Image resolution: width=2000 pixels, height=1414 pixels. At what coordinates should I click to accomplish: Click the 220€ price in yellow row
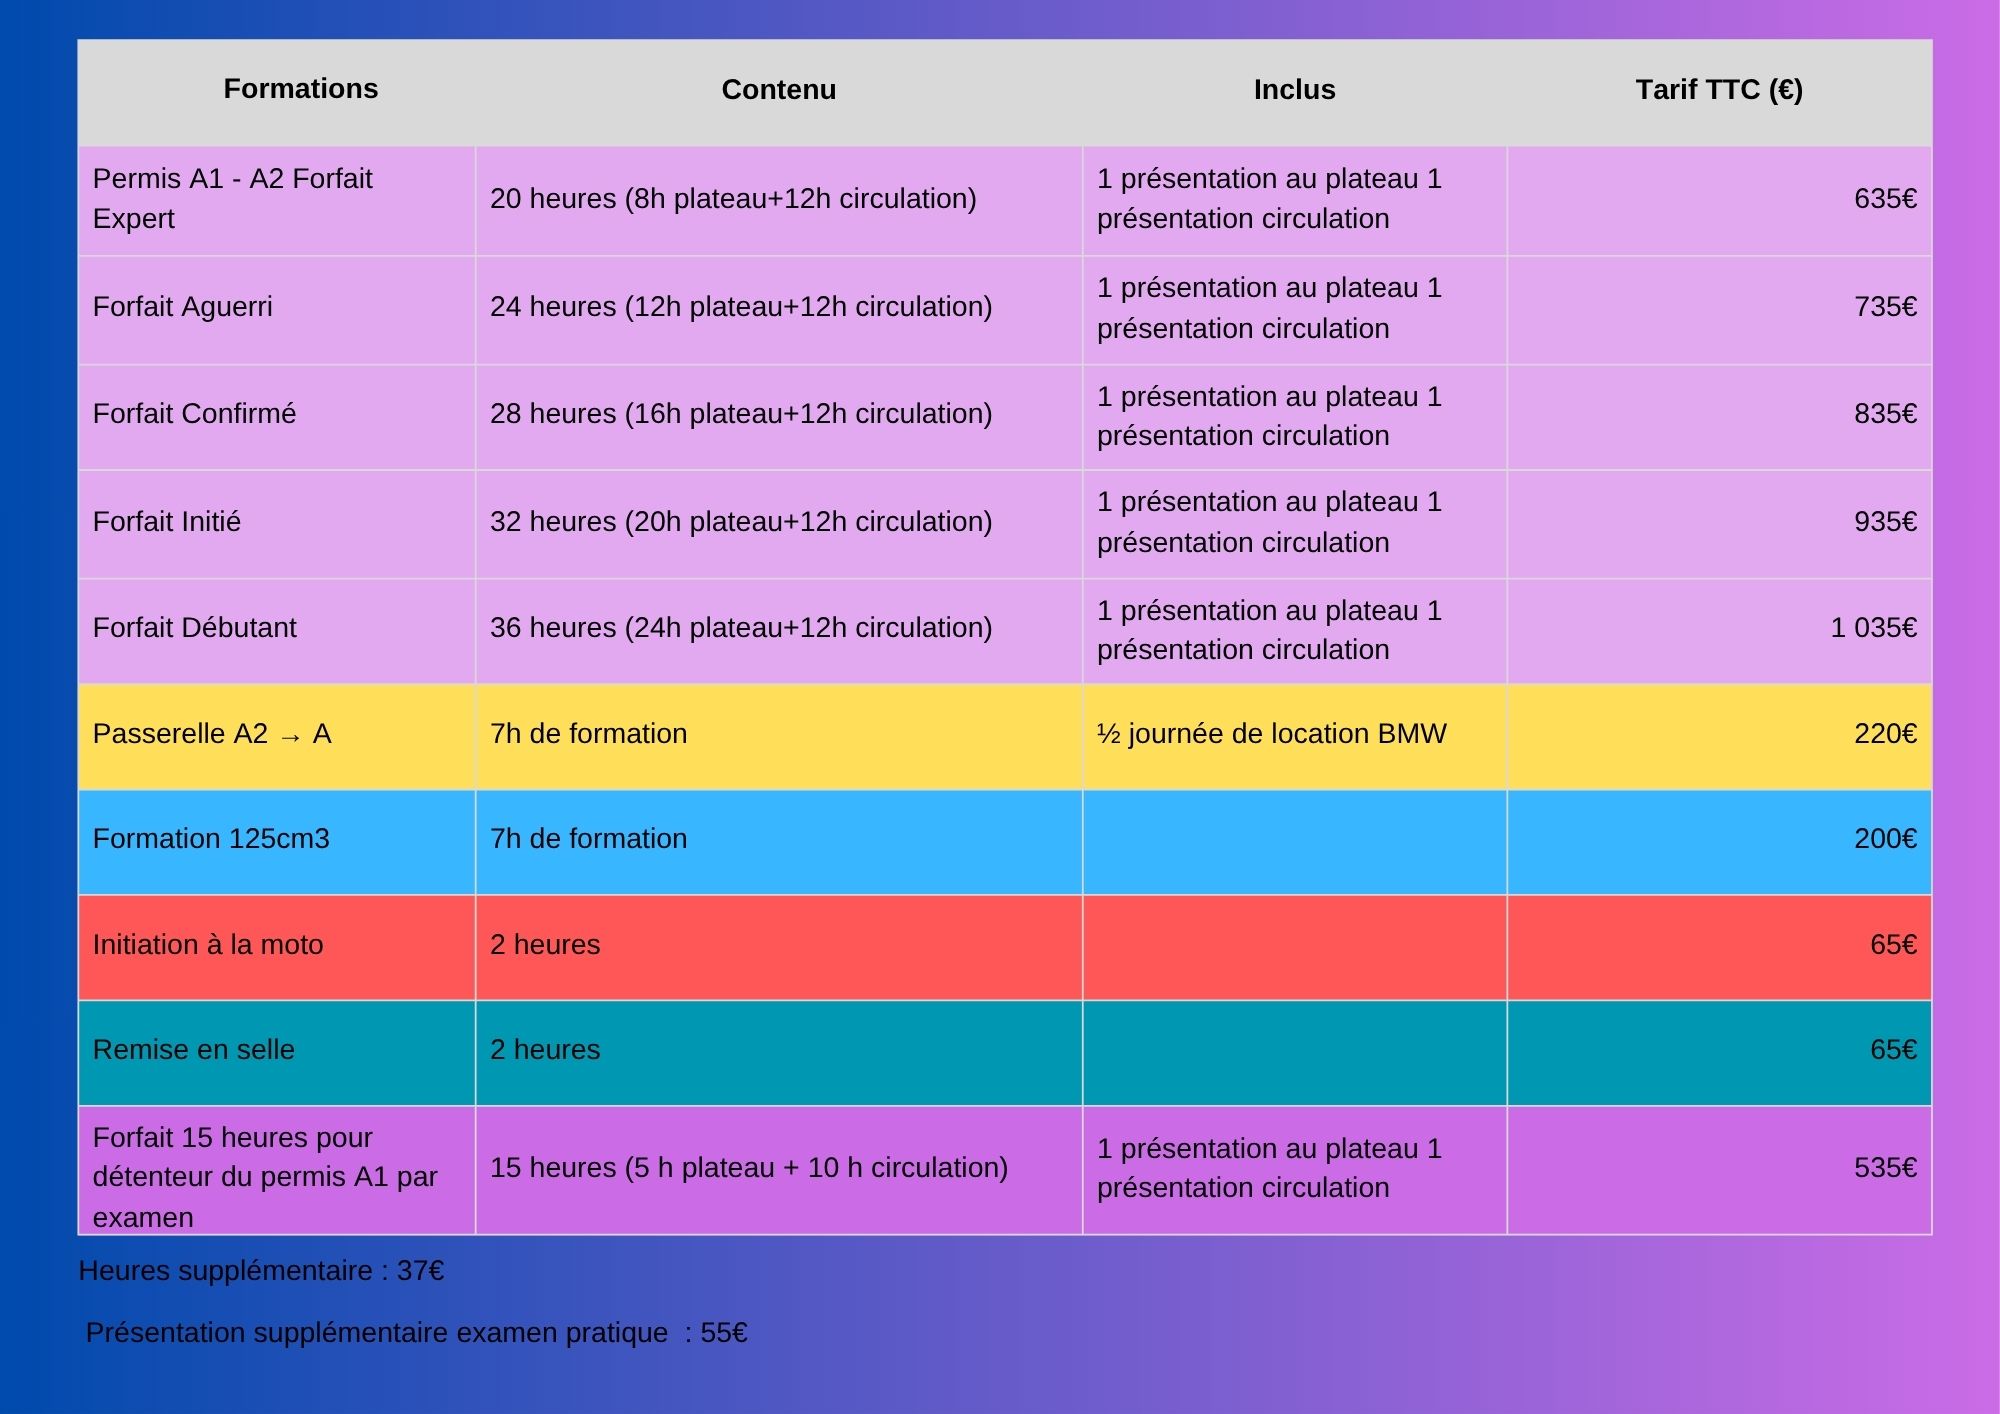point(1884,734)
